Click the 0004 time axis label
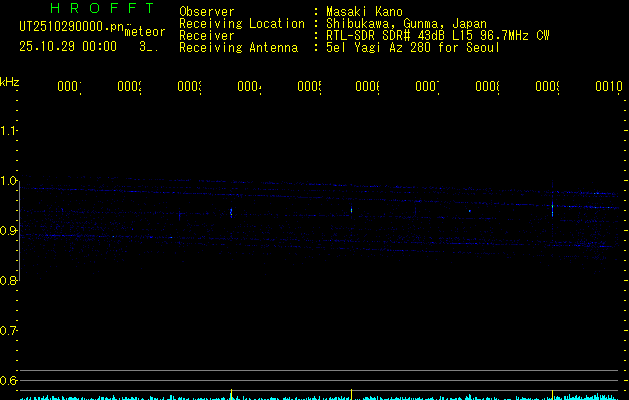This screenshot has height=400, width=629. 249,86
